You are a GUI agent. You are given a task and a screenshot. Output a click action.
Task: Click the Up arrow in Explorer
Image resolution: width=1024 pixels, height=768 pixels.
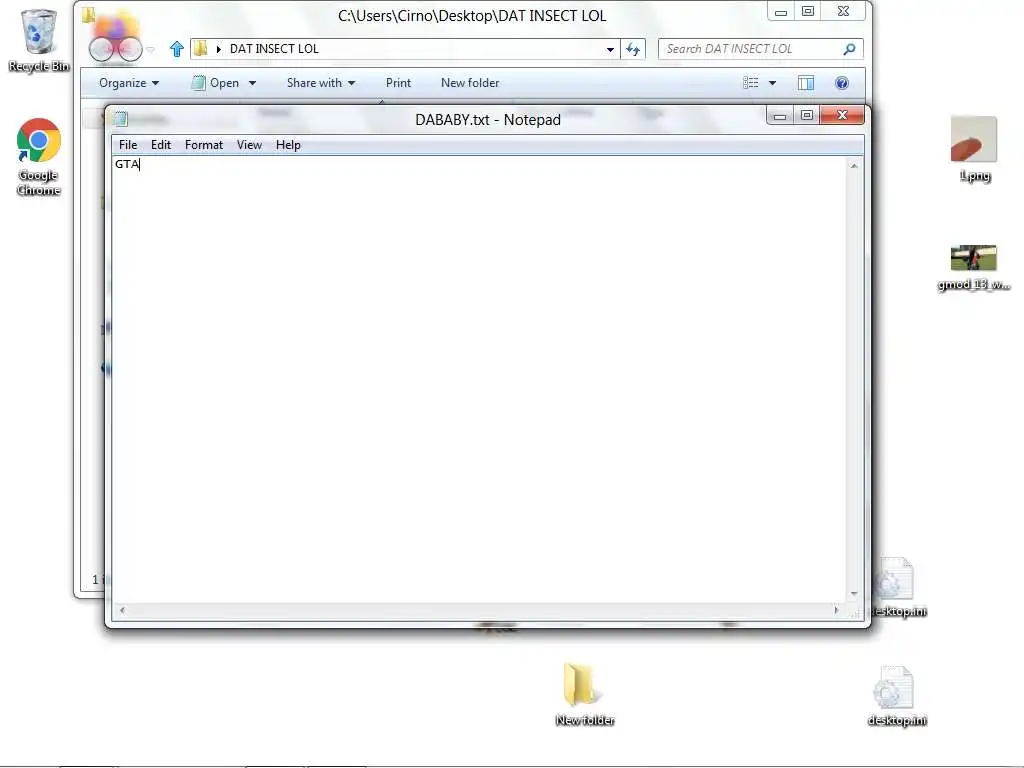click(176, 49)
